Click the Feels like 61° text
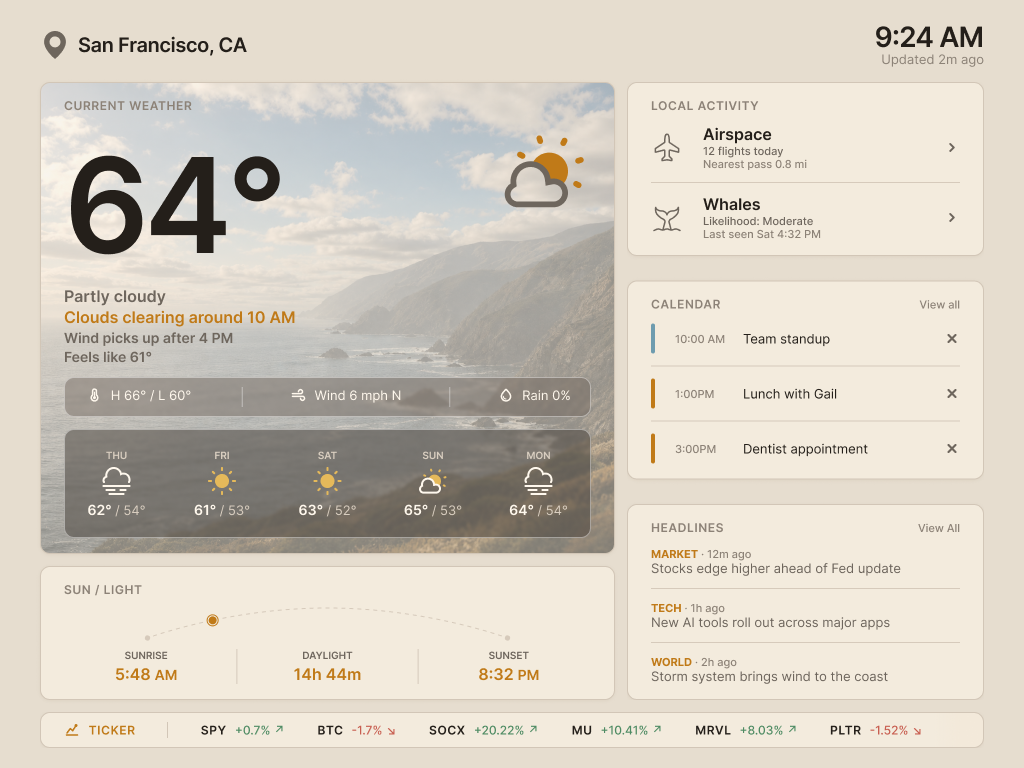Image resolution: width=1024 pixels, height=768 pixels. (x=108, y=357)
